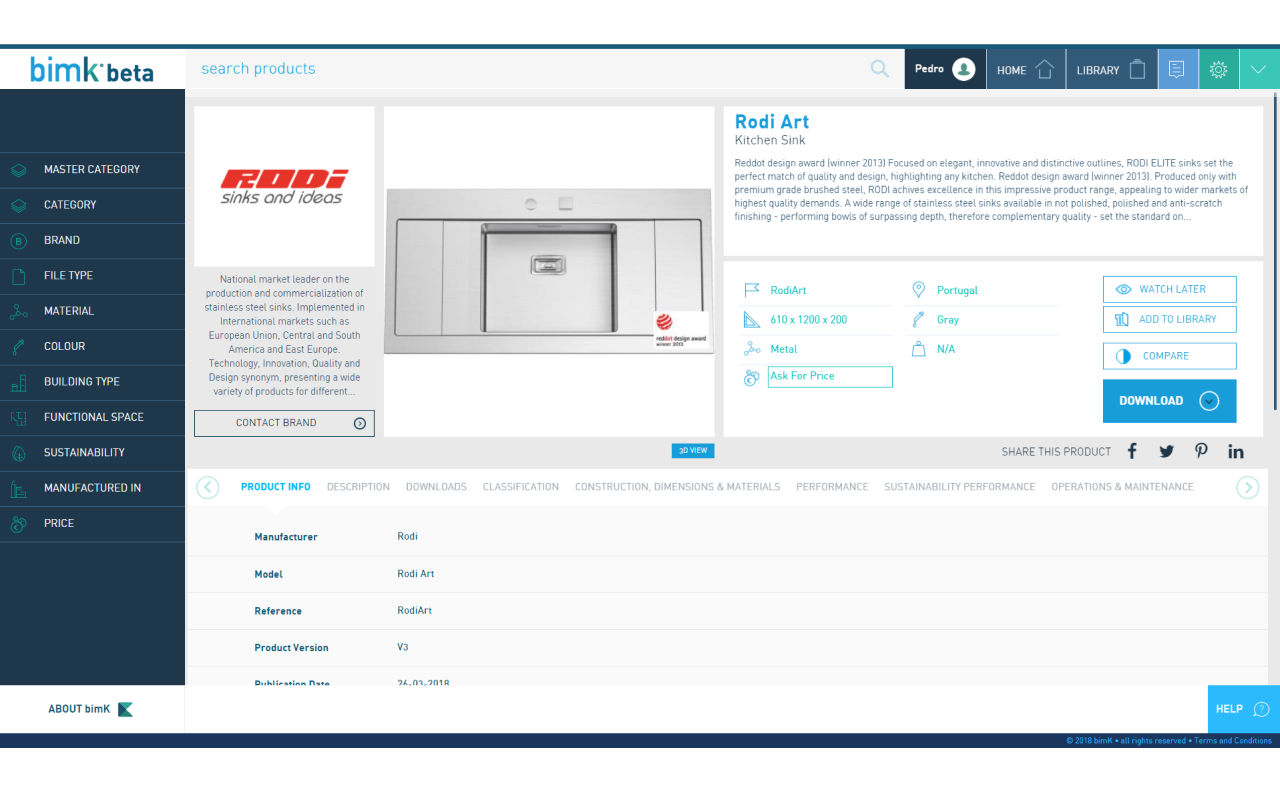1280x800 pixels.
Task: Click RodiArt reference value
Action: pyautogui.click(x=788, y=291)
